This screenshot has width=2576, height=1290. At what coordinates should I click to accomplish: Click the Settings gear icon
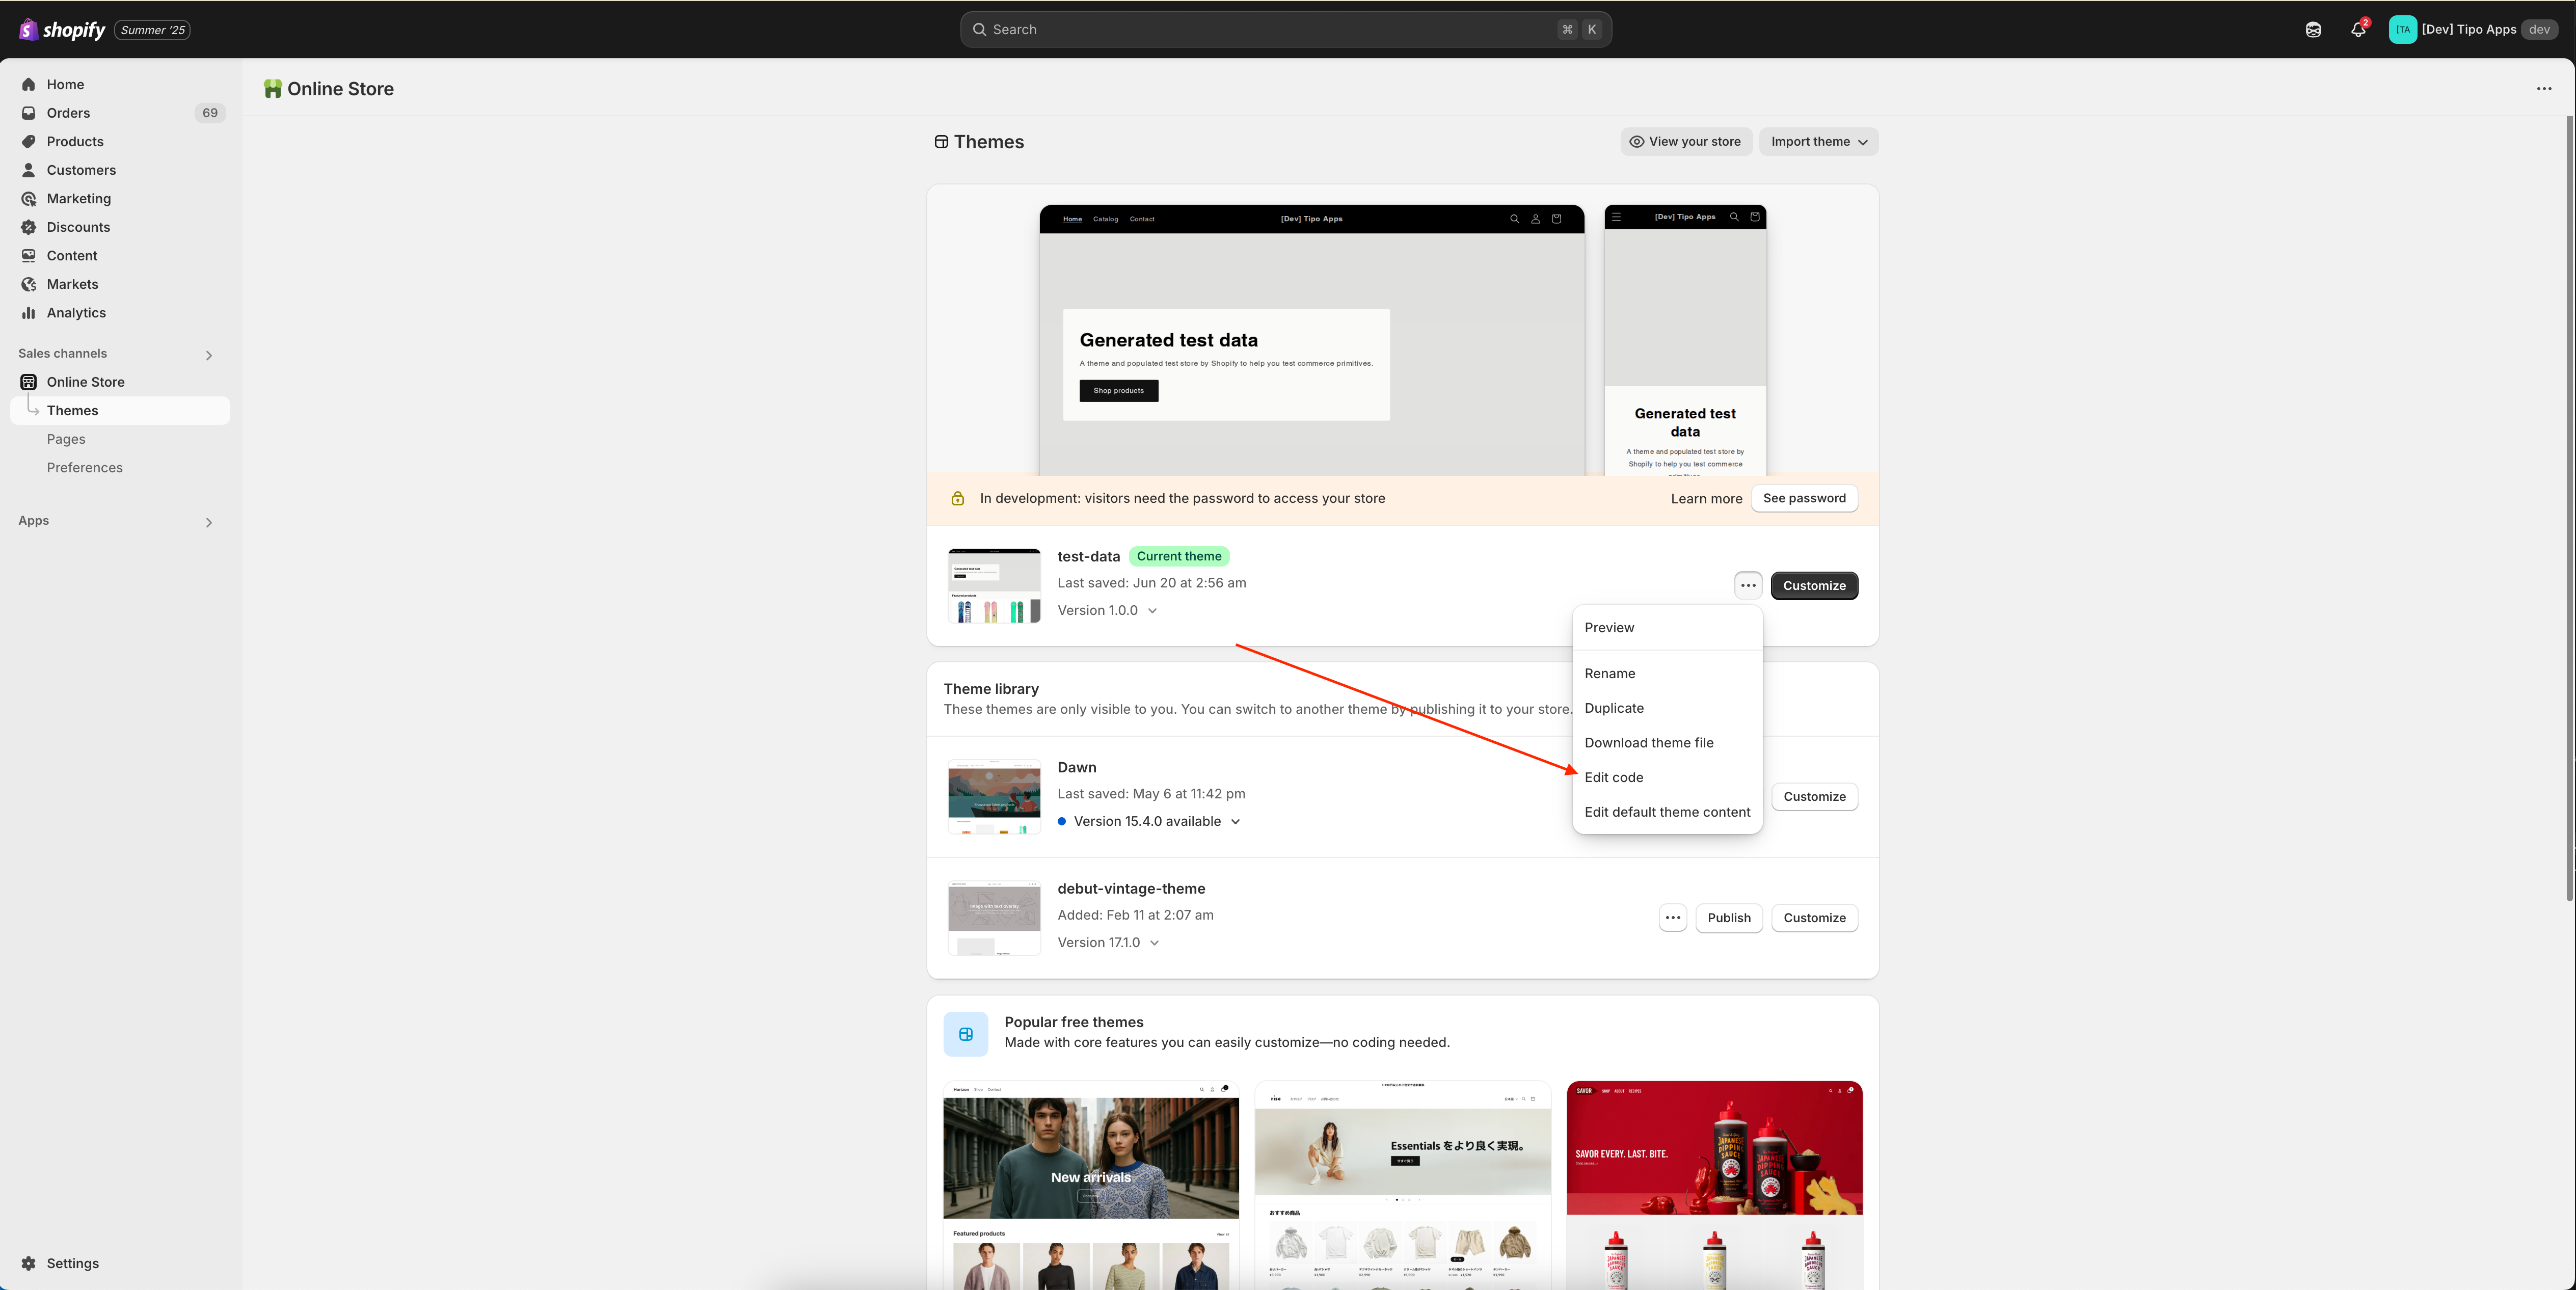point(29,1263)
